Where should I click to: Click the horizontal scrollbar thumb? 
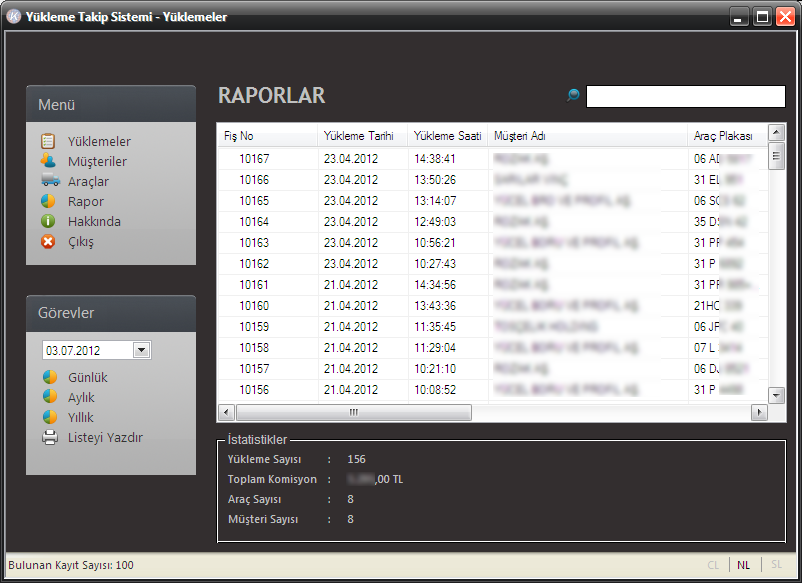[x=353, y=412]
